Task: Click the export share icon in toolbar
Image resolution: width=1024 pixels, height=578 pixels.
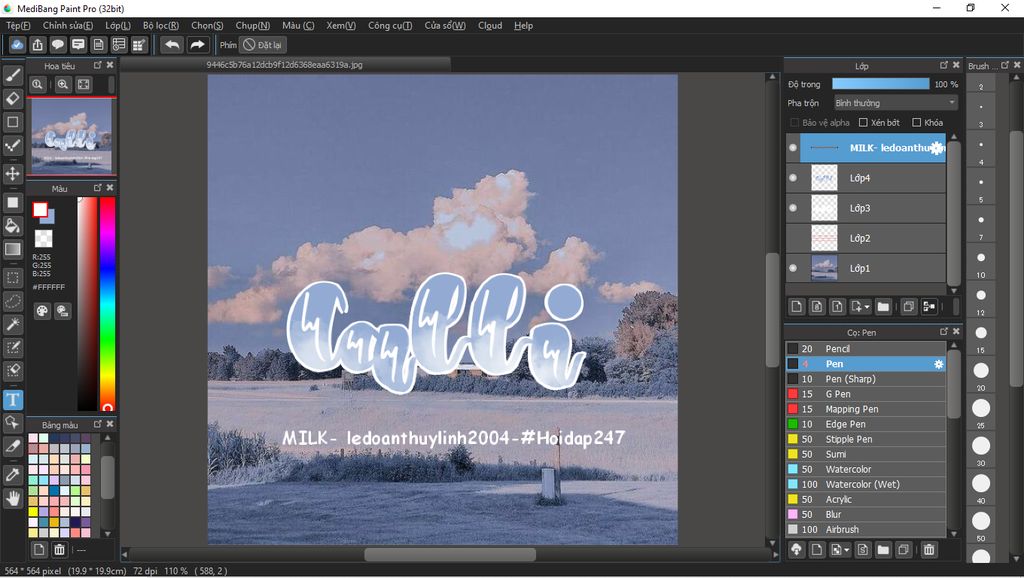Action: point(37,45)
